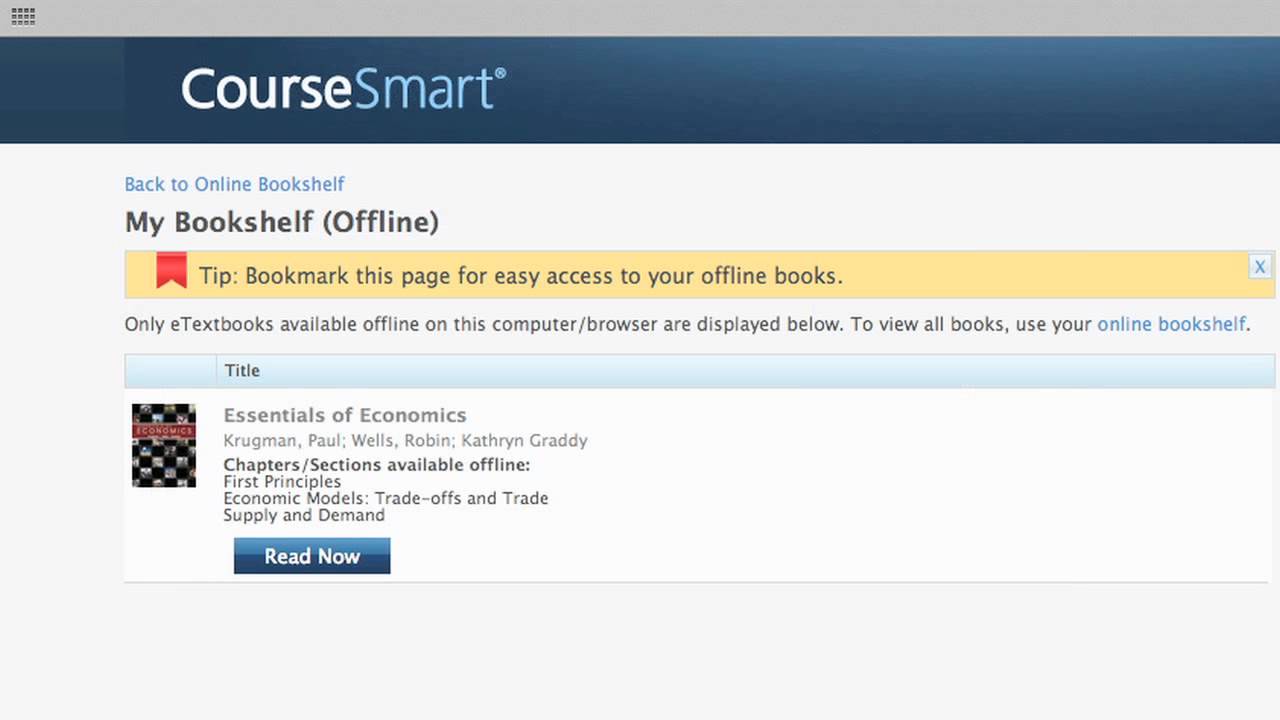Image resolution: width=1280 pixels, height=720 pixels.
Task: Open the apps grid icon at top-left
Action: [x=23, y=16]
